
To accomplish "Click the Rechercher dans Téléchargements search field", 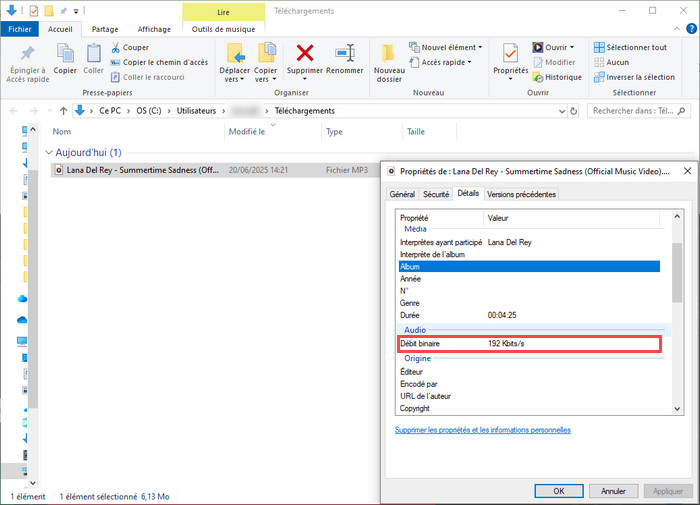I will click(635, 110).
